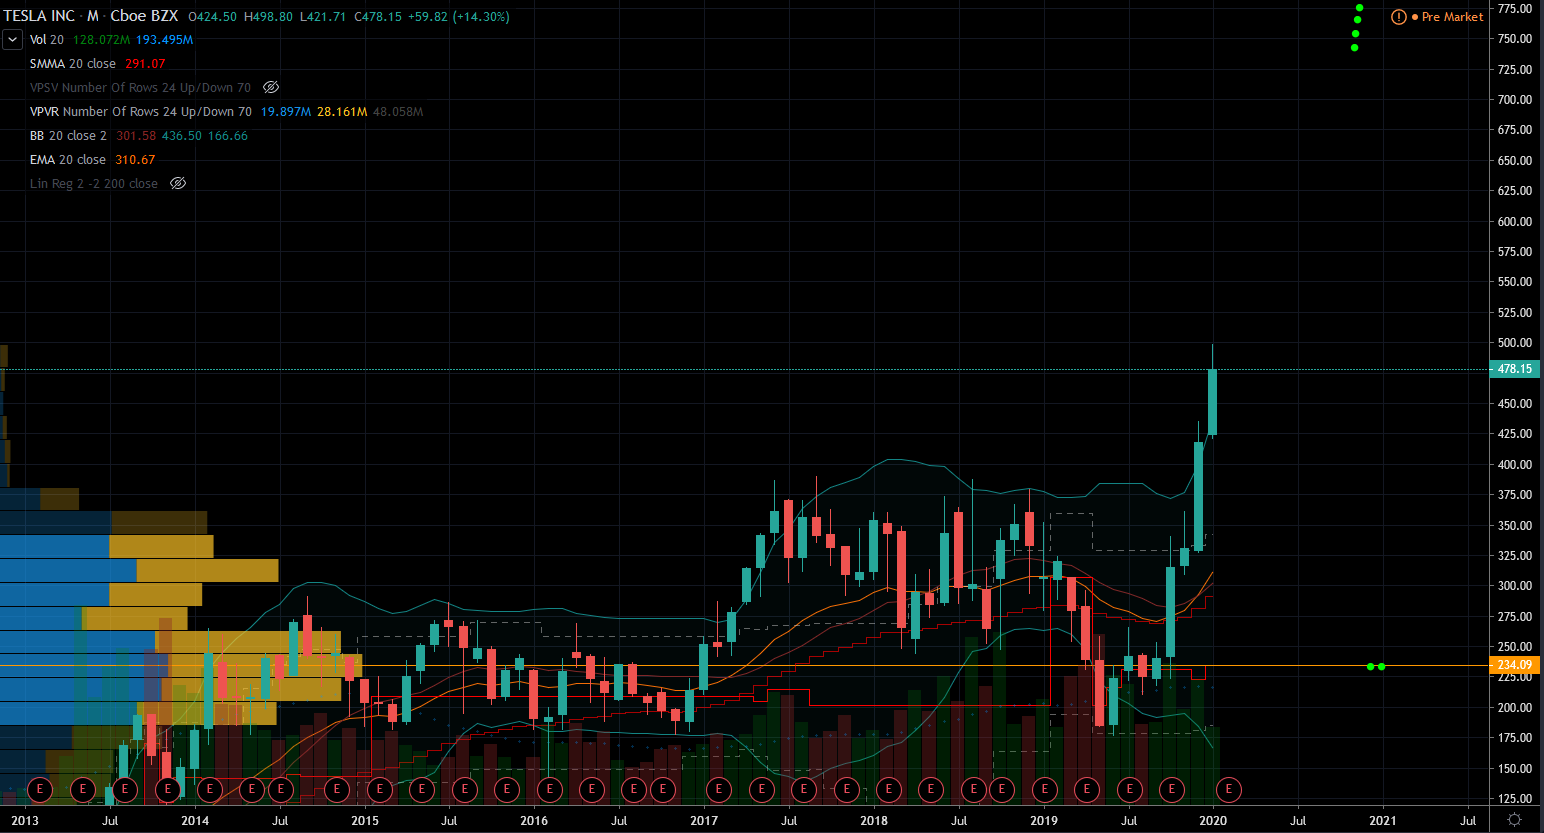
Task: Click the 2016 label on the time axis
Action: (534, 821)
